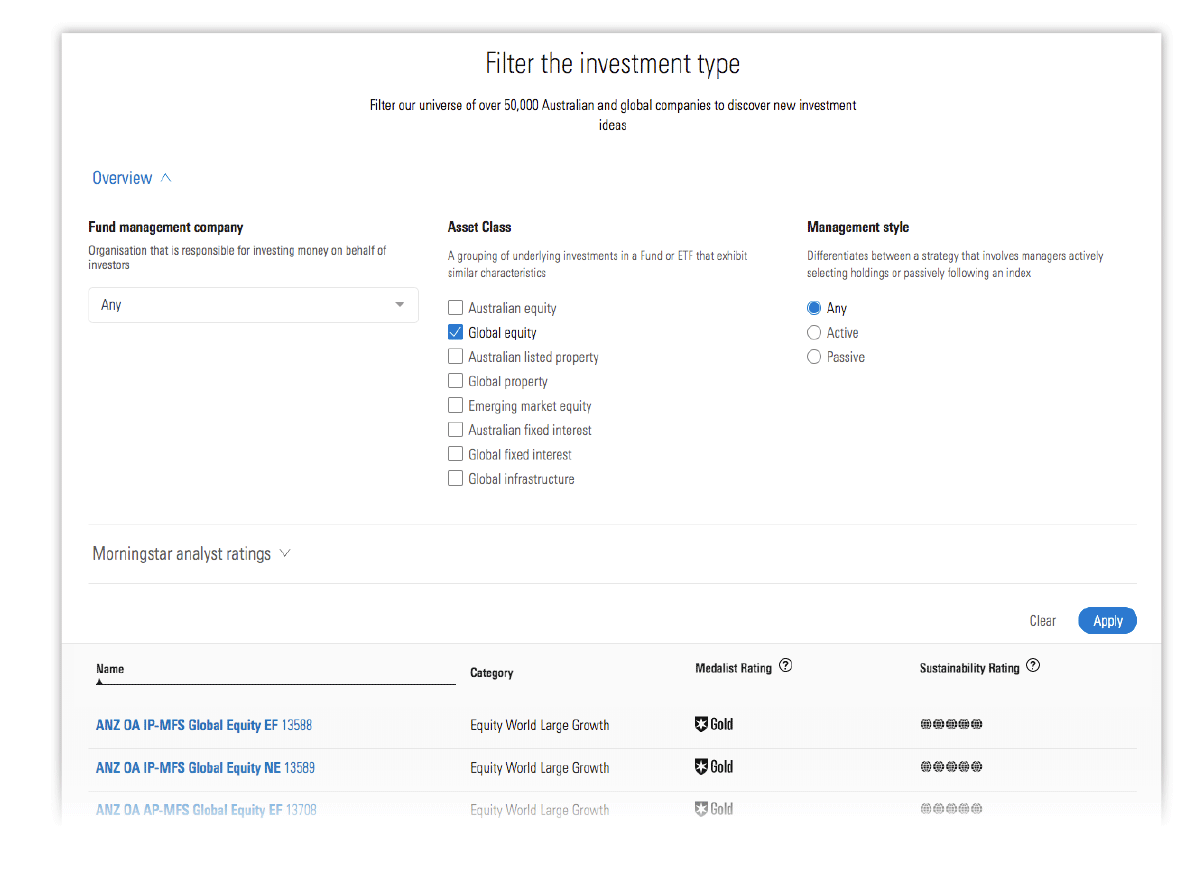Tick Australian fixed interest checkbox
The height and width of the screenshot is (884, 1200).
456,430
